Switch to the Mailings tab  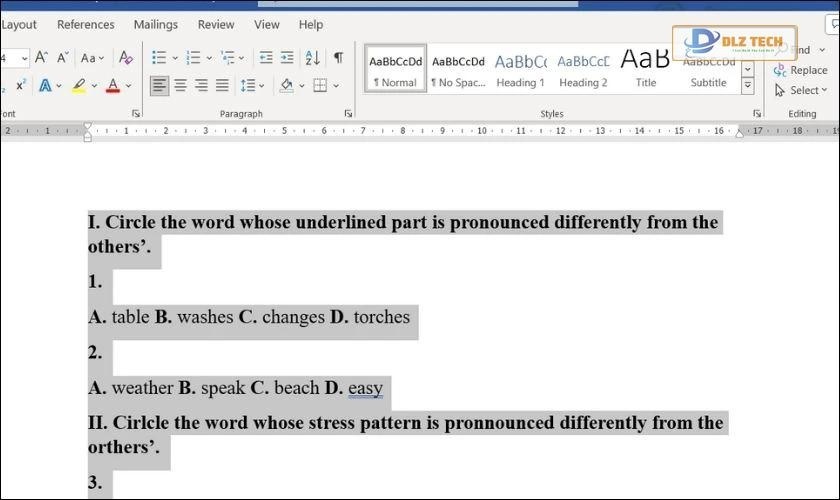click(x=155, y=24)
